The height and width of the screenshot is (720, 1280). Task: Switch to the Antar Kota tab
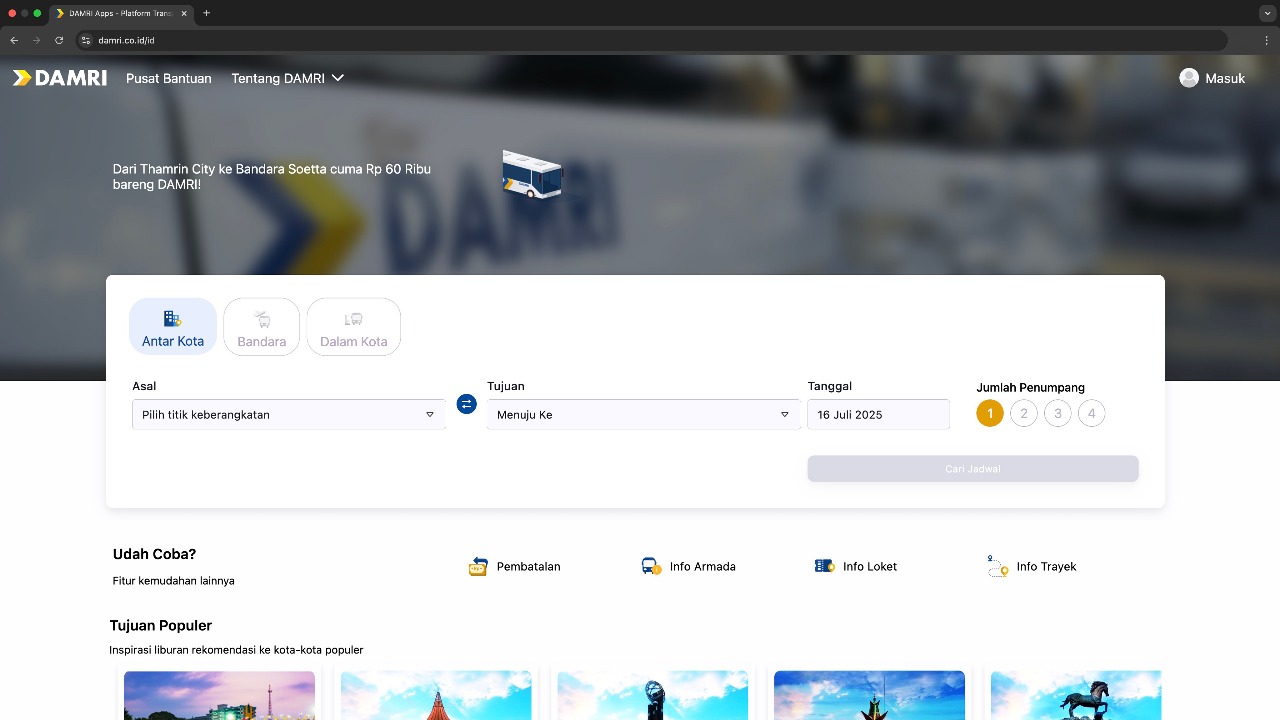pos(173,327)
